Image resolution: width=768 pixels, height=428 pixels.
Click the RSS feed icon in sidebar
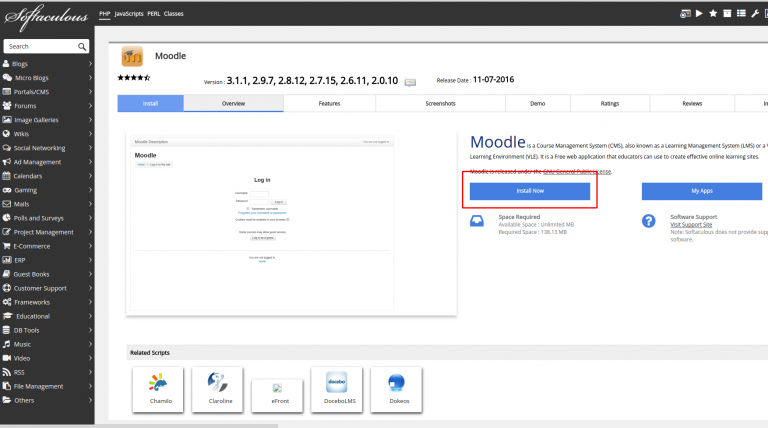(6, 372)
